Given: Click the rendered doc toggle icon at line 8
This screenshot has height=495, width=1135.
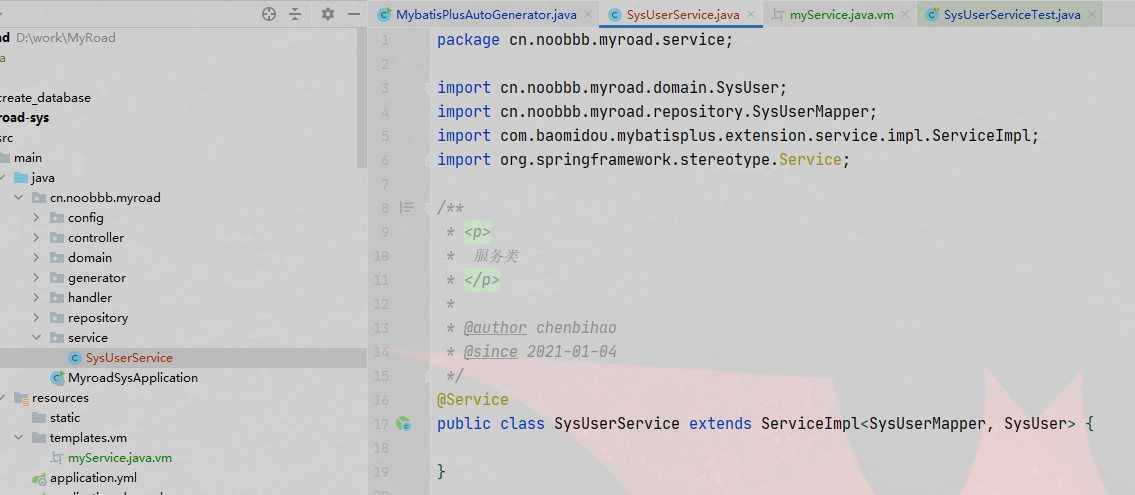Looking at the screenshot, I should pos(406,208).
